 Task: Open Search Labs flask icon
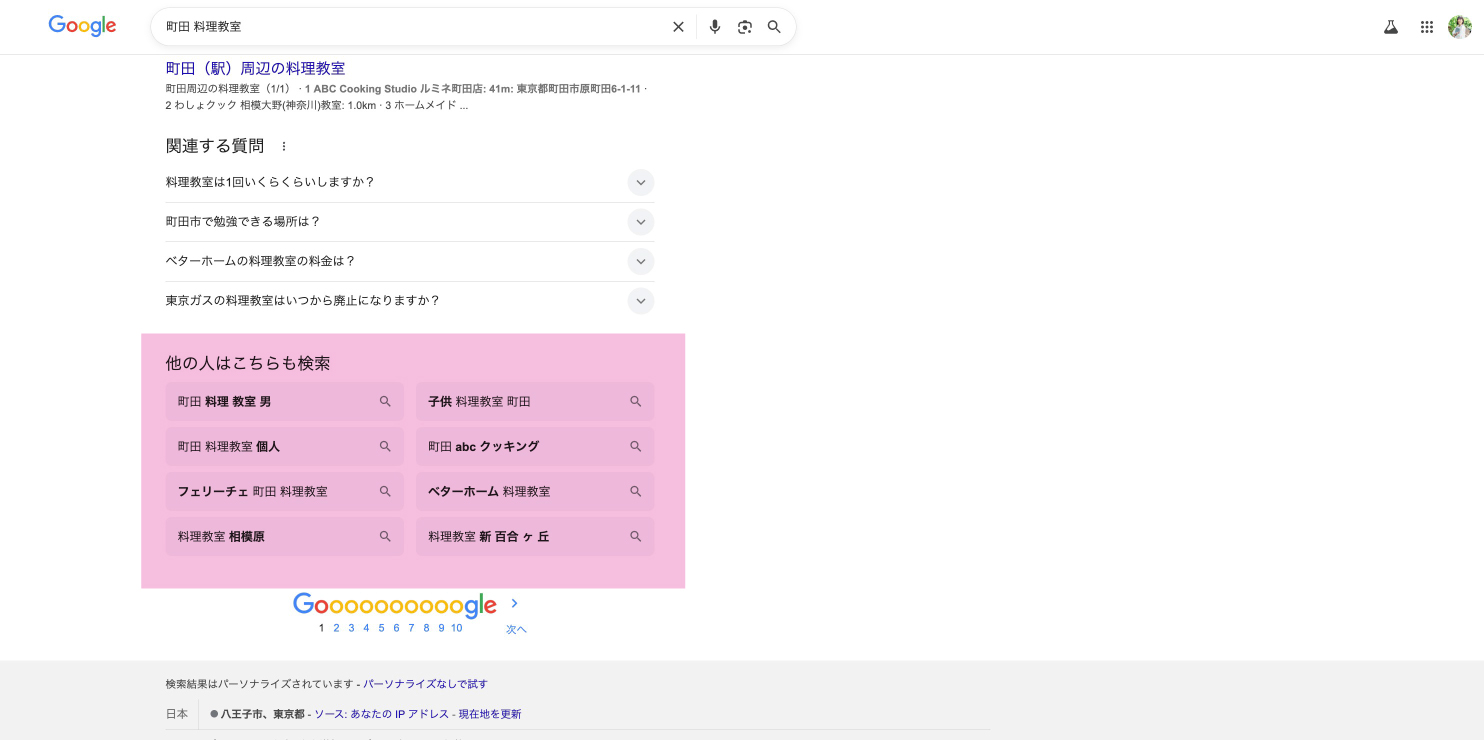point(1390,27)
